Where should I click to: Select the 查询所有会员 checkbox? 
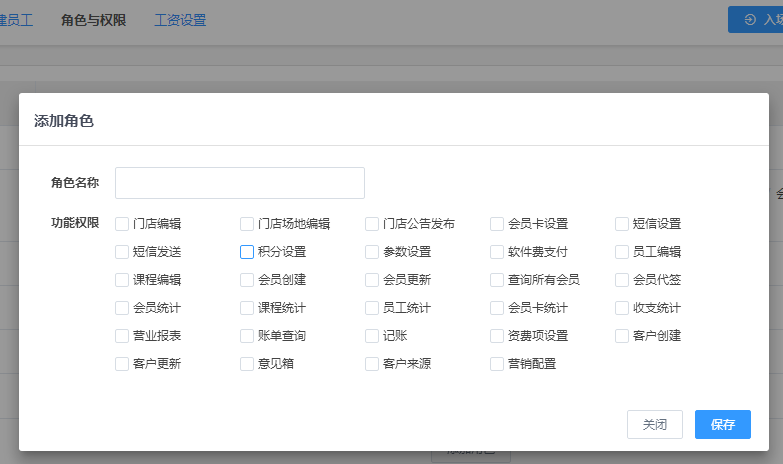497,280
